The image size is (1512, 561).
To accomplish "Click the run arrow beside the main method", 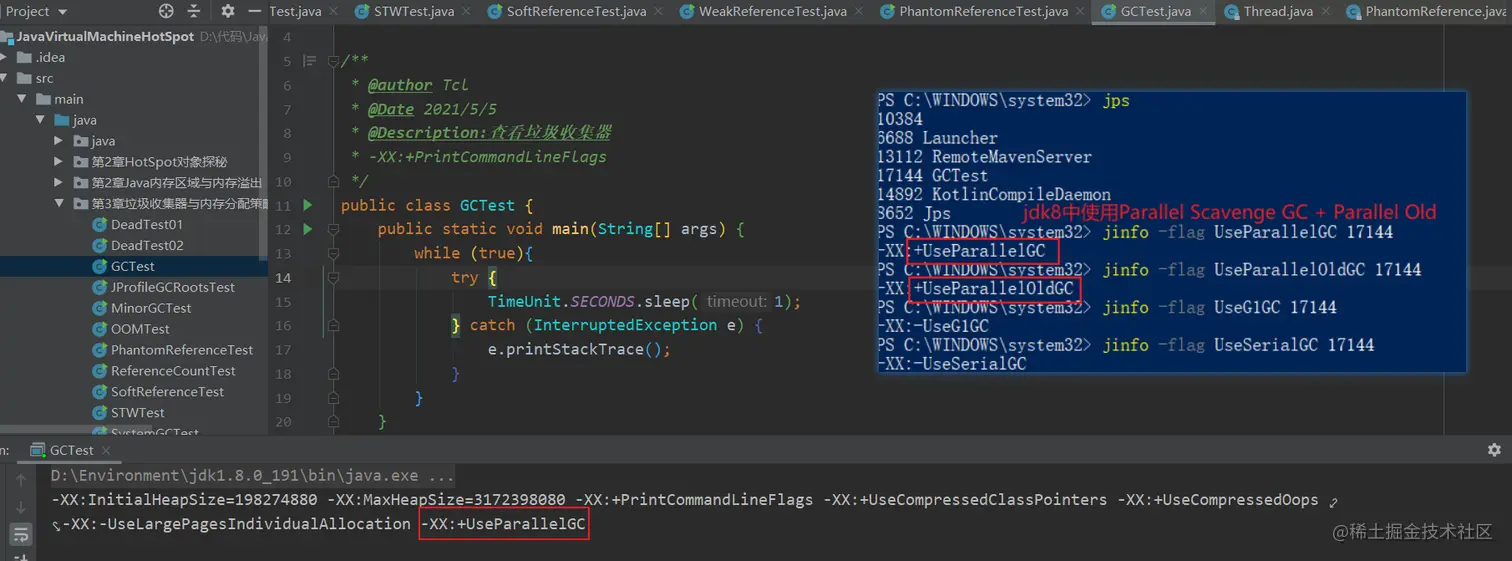I will click(308, 229).
